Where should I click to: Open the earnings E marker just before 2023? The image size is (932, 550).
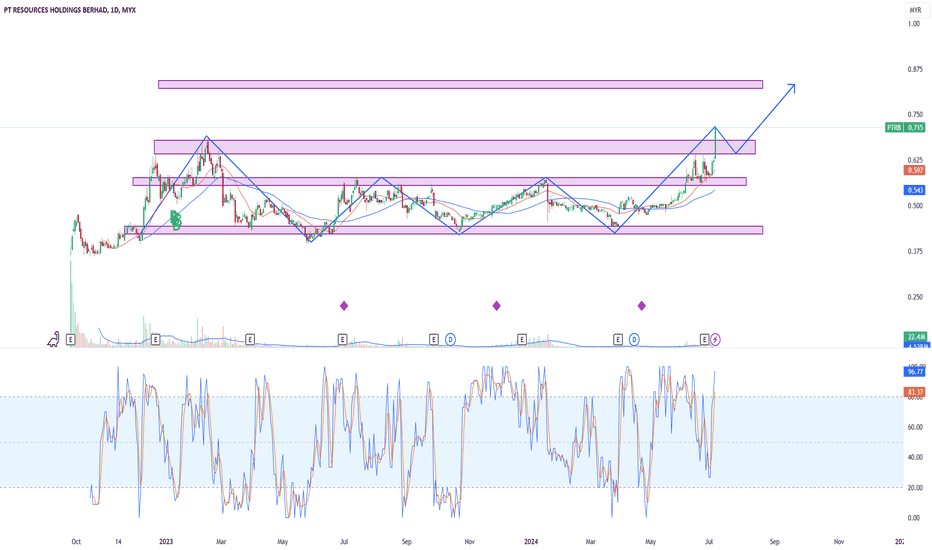point(156,340)
